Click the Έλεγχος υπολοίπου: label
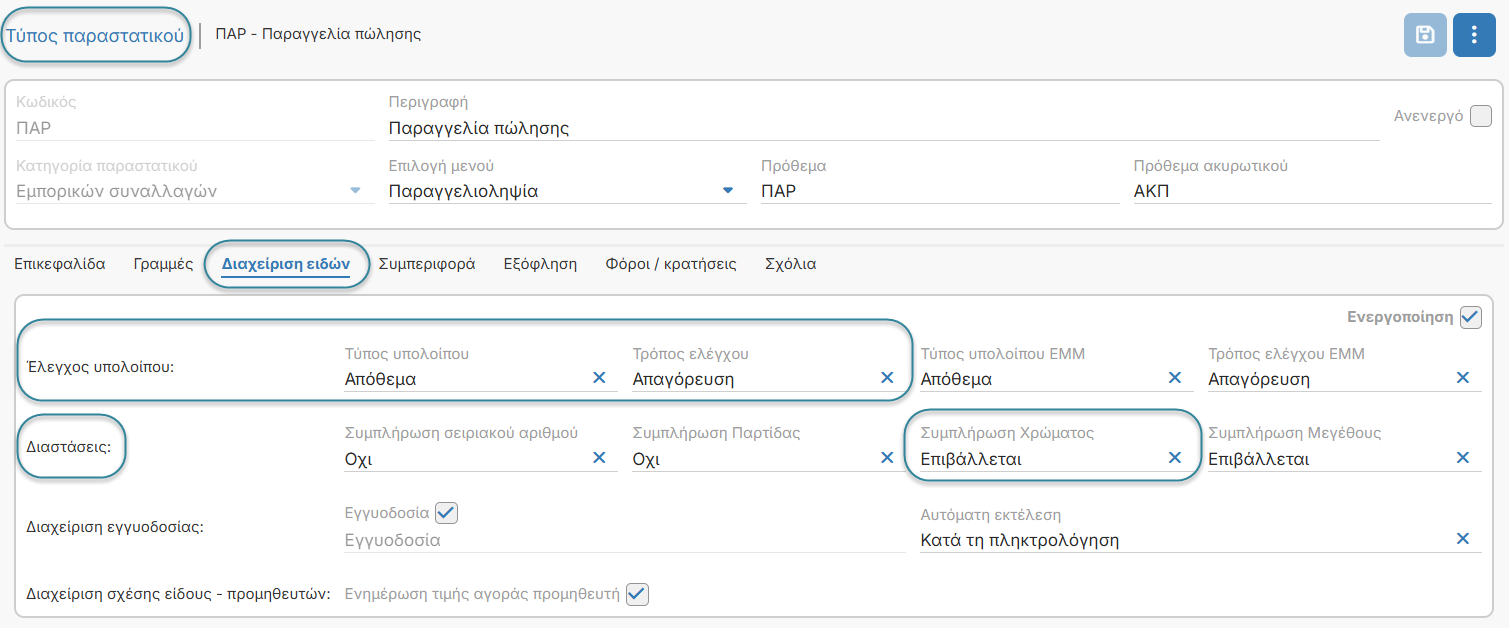This screenshot has width=1509, height=628. click(98, 366)
